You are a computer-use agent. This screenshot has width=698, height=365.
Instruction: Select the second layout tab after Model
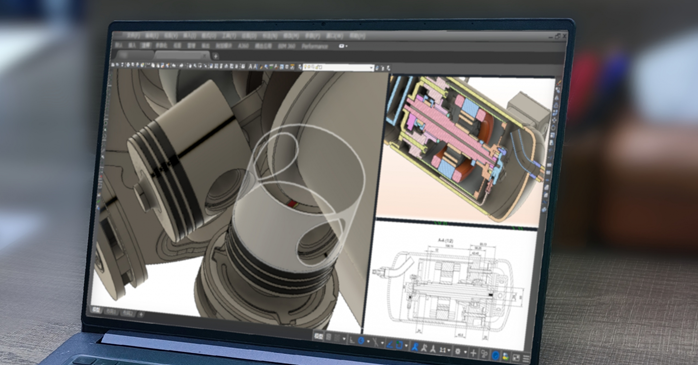click(128, 314)
